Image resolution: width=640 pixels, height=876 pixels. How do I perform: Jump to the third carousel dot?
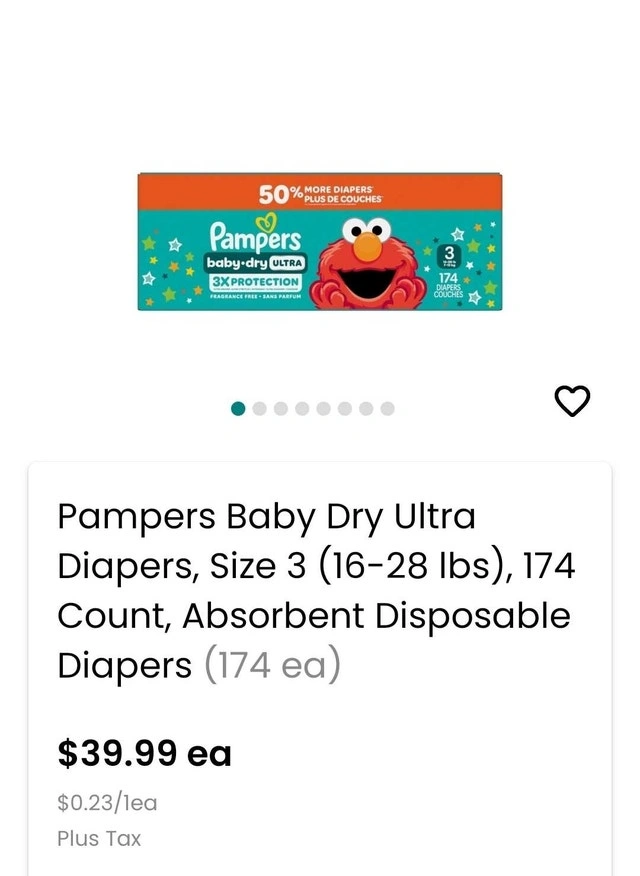coord(281,408)
